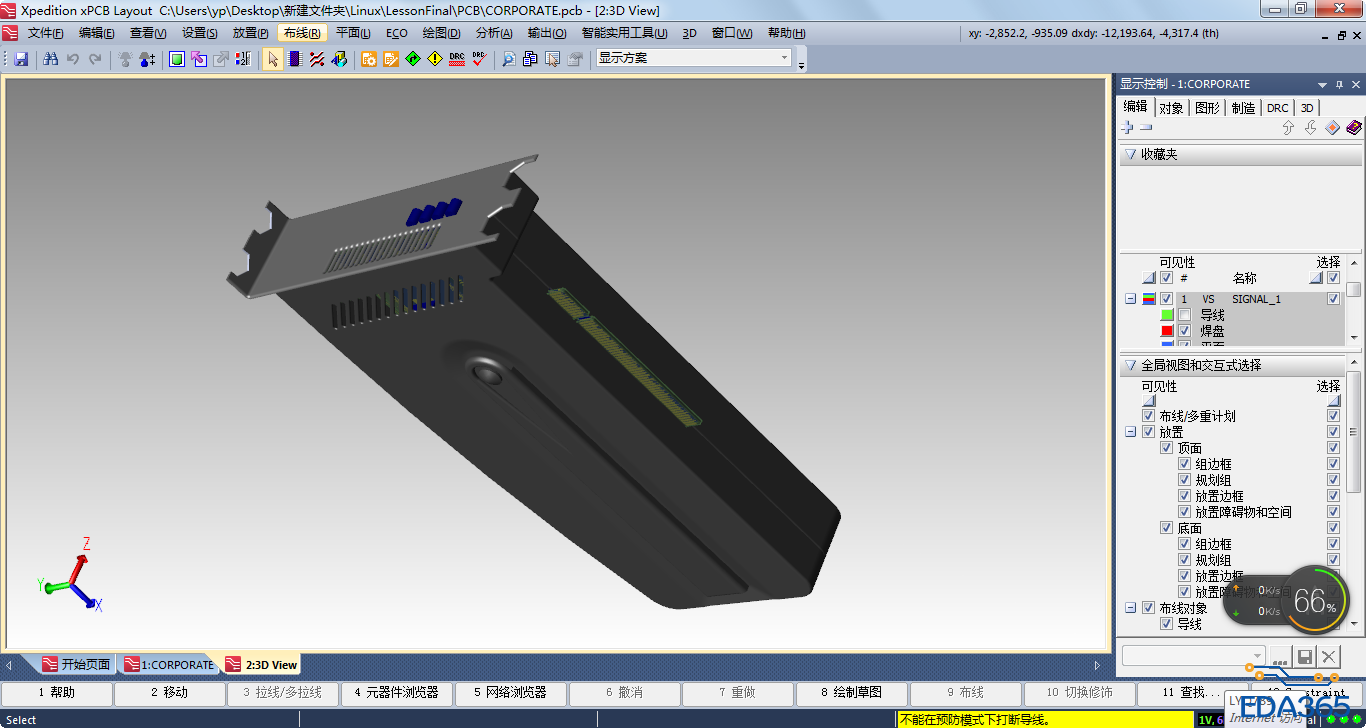Click the red color swatch beside 焊盘
Screen dimensions: 1366x728
[x=1166, y=331]
